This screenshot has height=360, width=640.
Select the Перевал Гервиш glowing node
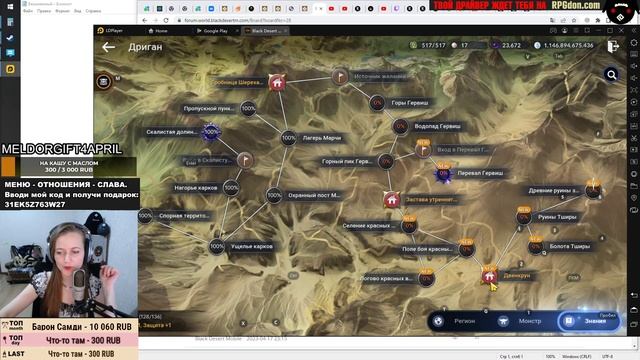click(x=443, y=174)
